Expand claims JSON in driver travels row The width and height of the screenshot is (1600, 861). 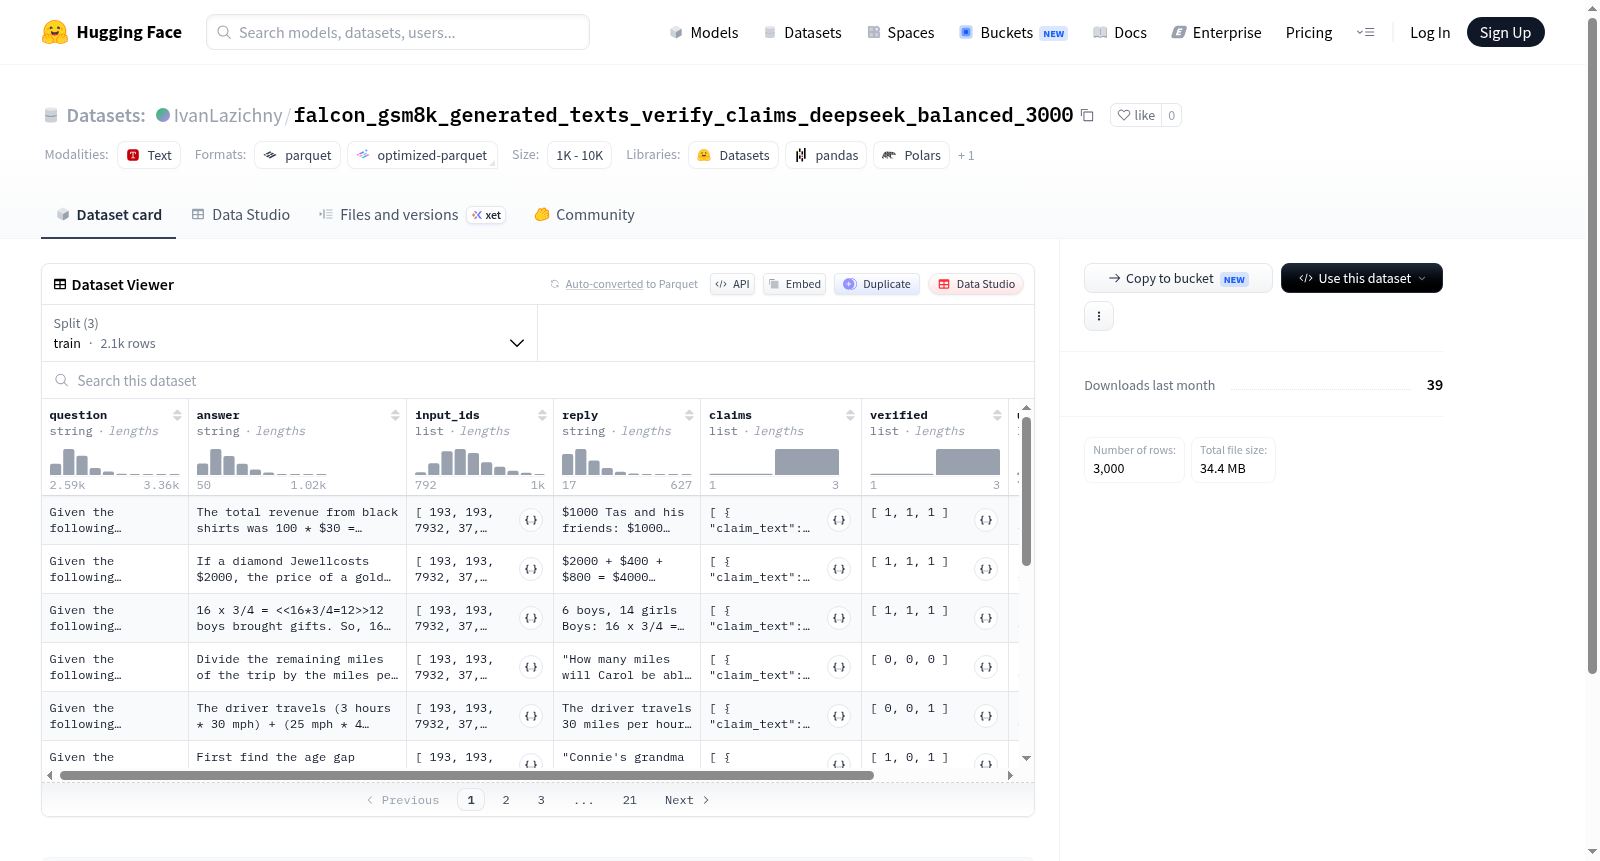click(x=839, y=716)
